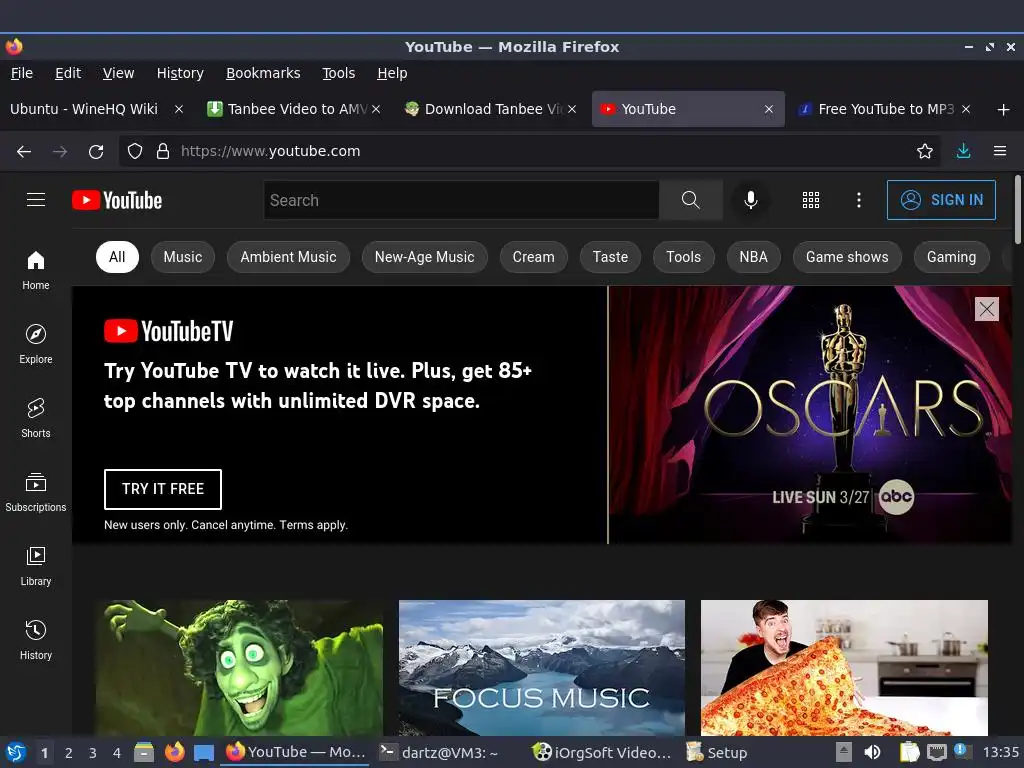Launch Firefox from the taskbar launcher
The height and width of the screenshot is (768, 1024).
click(x=174, y=752)
